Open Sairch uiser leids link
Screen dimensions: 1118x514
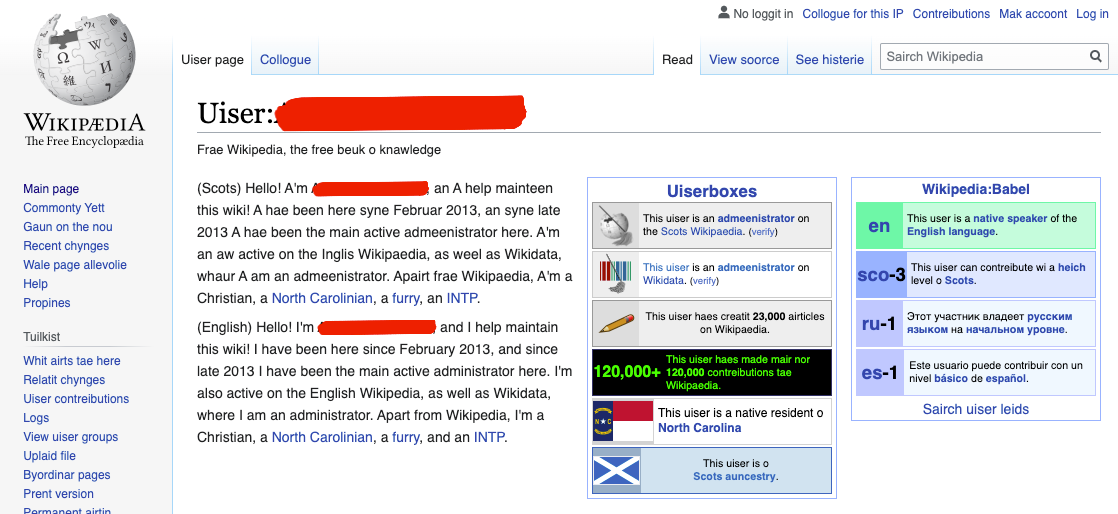tap(975, 409)
